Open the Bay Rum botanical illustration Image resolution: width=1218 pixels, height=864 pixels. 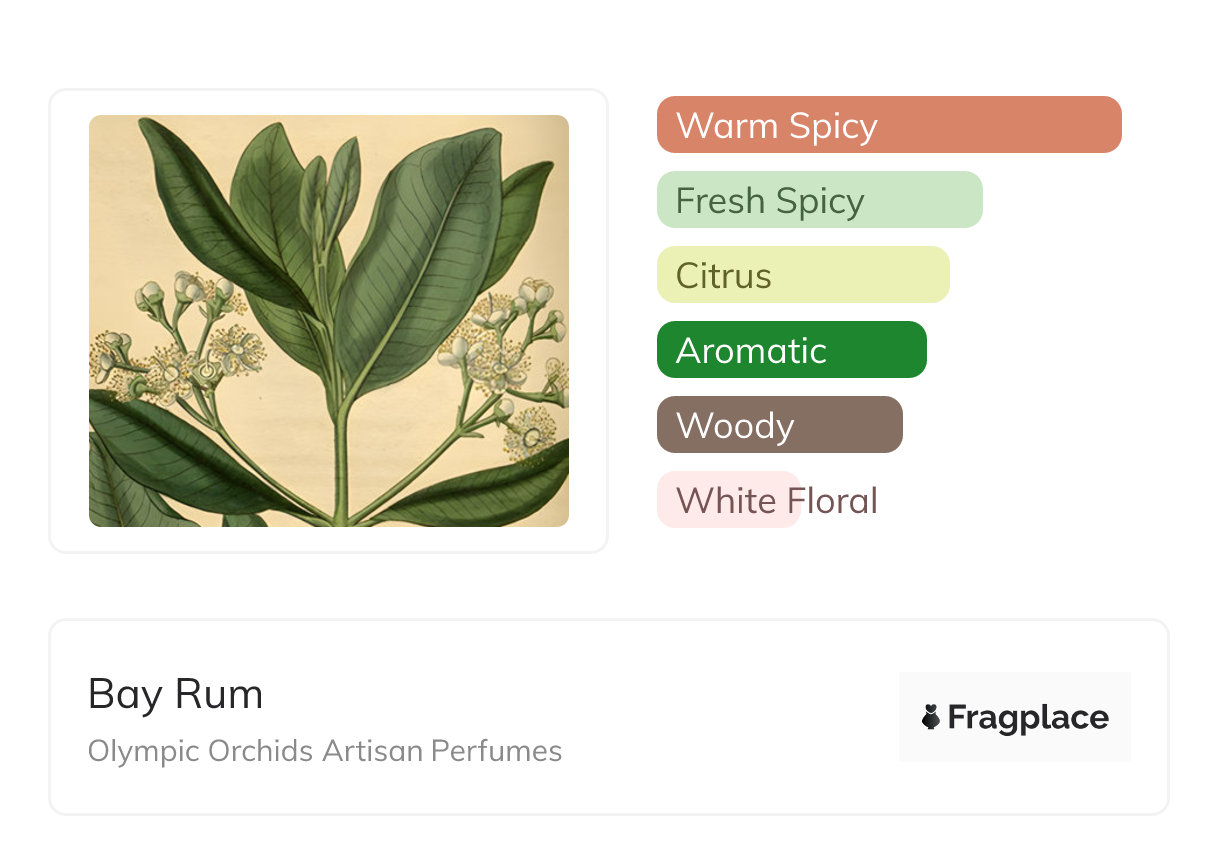point(328,320)
